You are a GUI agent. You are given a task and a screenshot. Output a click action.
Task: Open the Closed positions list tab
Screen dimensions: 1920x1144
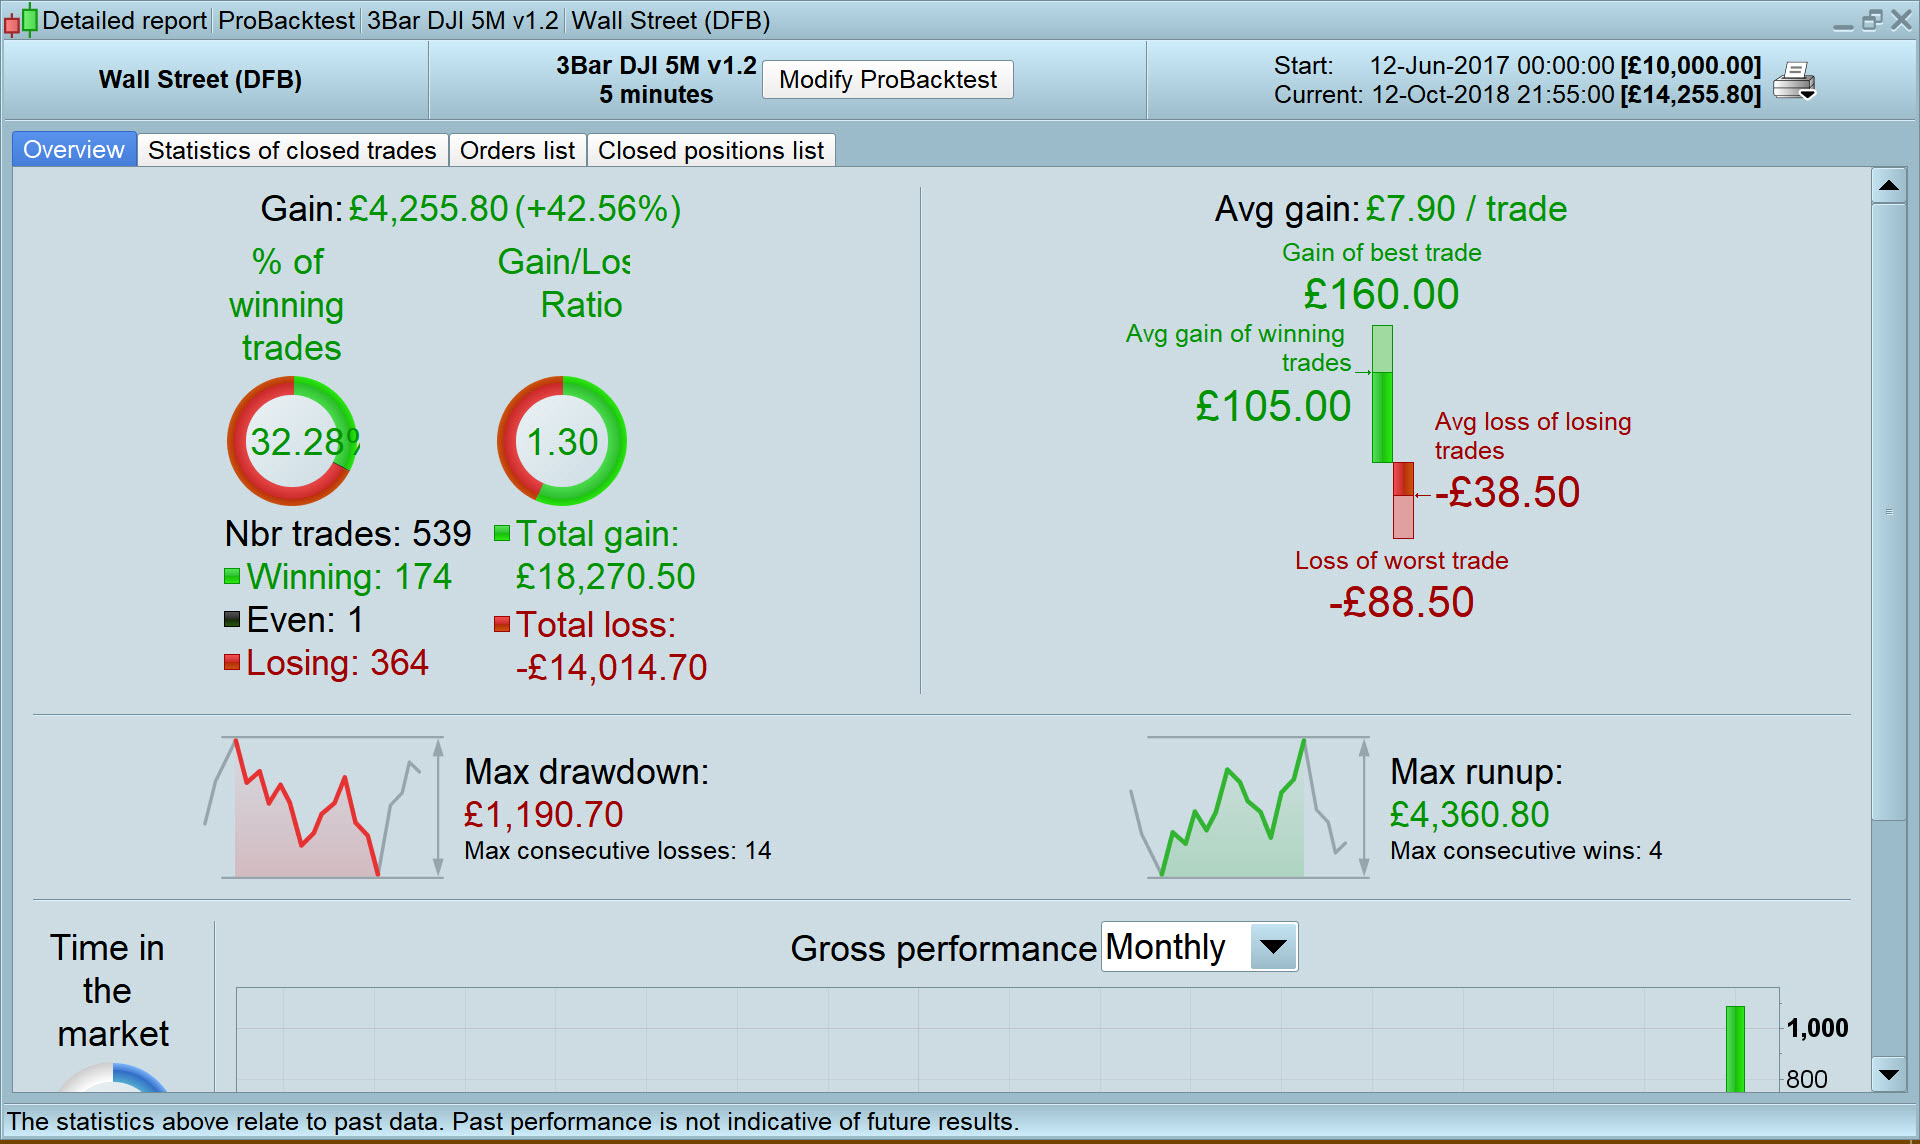(x=710, y=150)
